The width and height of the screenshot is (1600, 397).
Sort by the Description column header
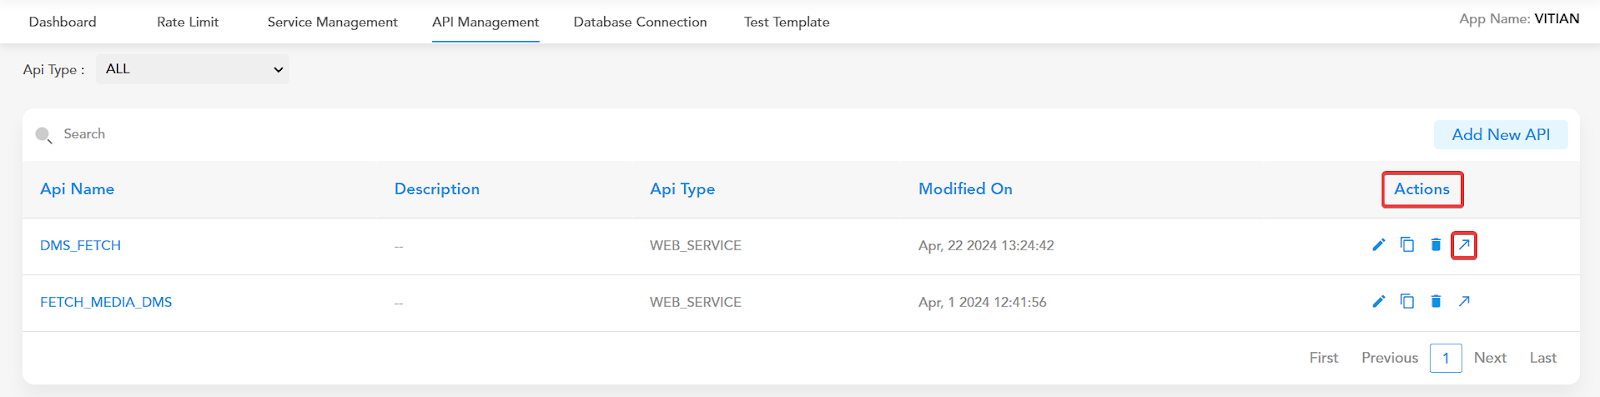[437, 189]
